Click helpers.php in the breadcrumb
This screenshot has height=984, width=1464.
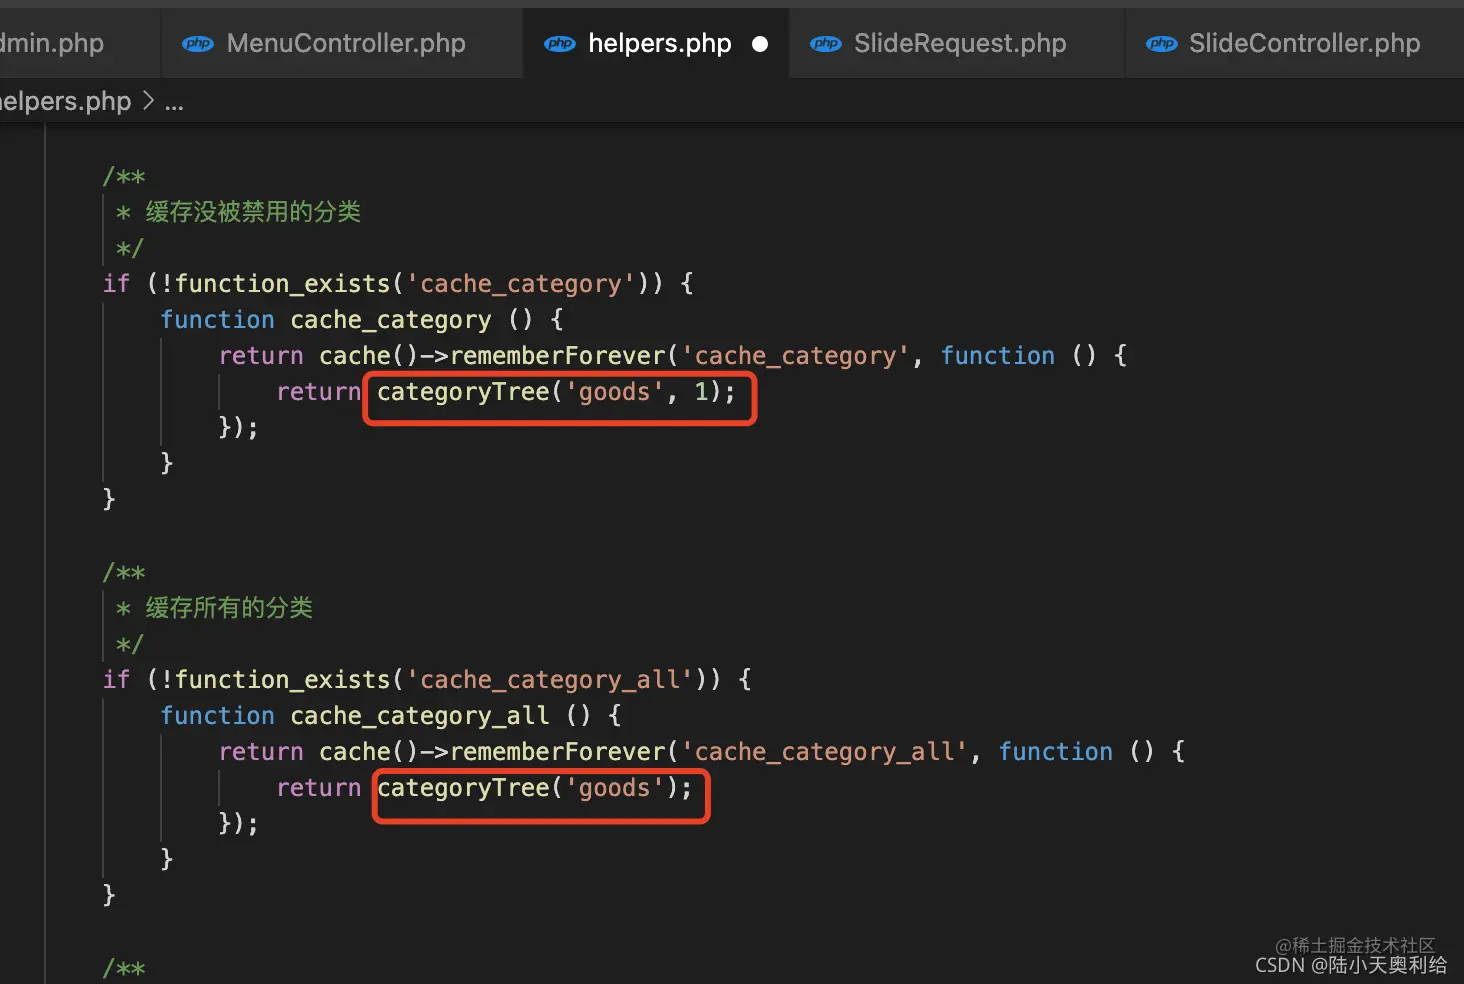tap(65, 101)
